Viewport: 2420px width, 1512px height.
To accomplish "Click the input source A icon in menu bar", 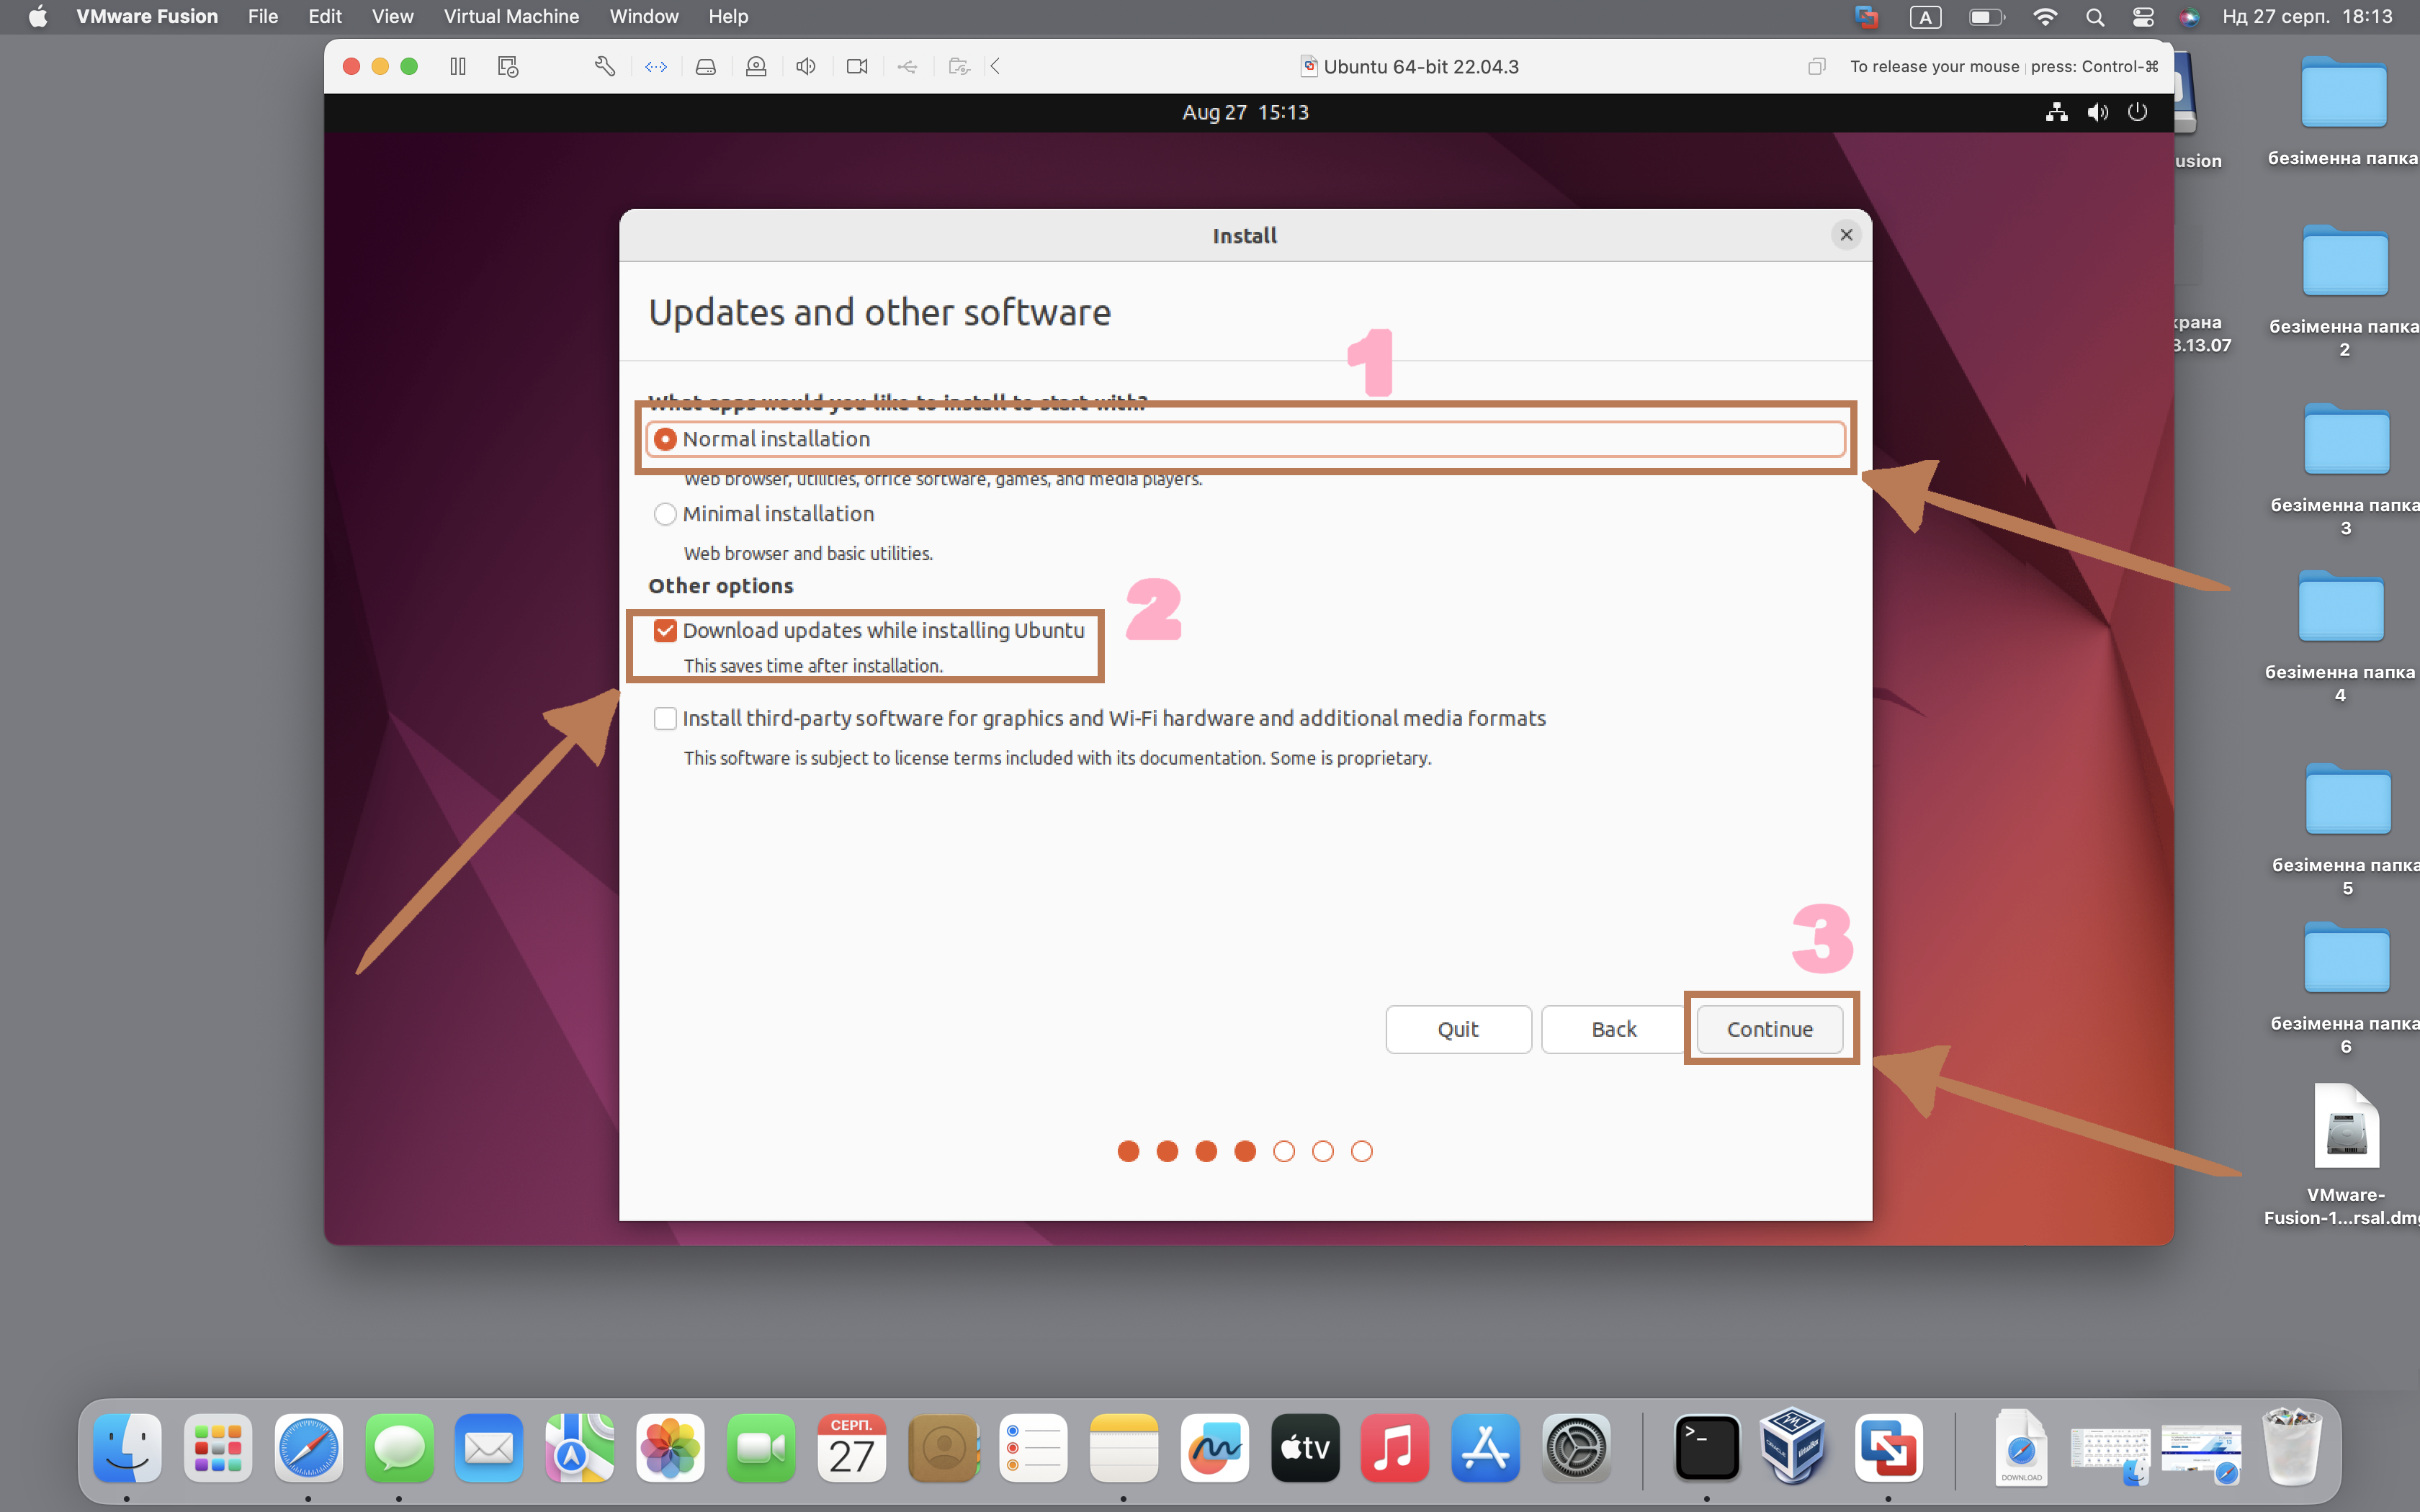I will coord(1926,17).
